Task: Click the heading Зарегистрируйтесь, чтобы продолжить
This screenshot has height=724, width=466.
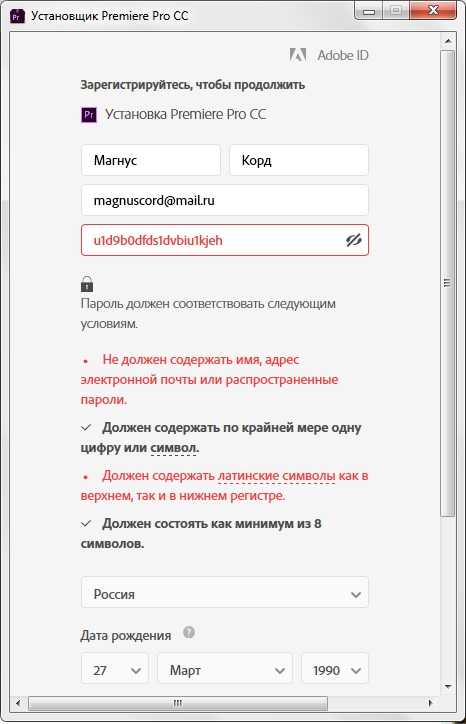Action: pos(193,85)
